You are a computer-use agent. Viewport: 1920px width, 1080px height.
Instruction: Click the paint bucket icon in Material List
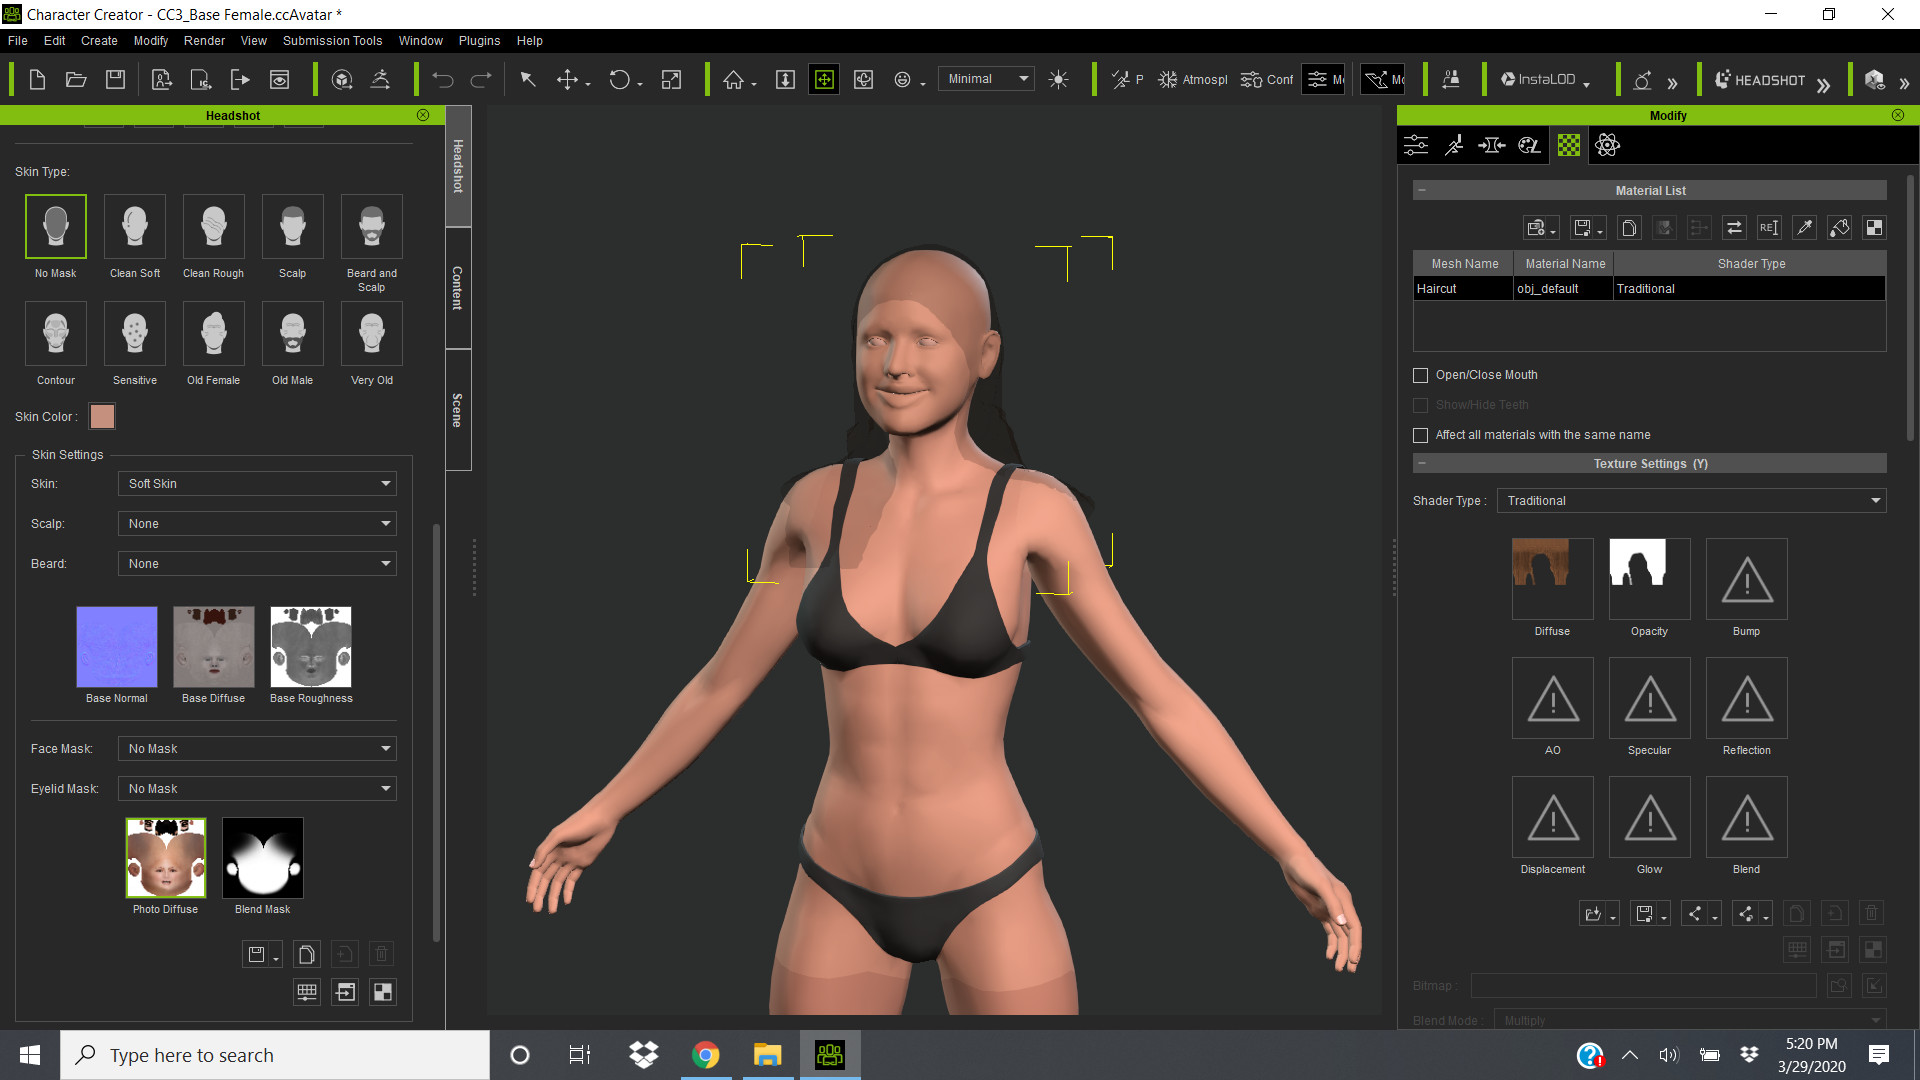1839,228
